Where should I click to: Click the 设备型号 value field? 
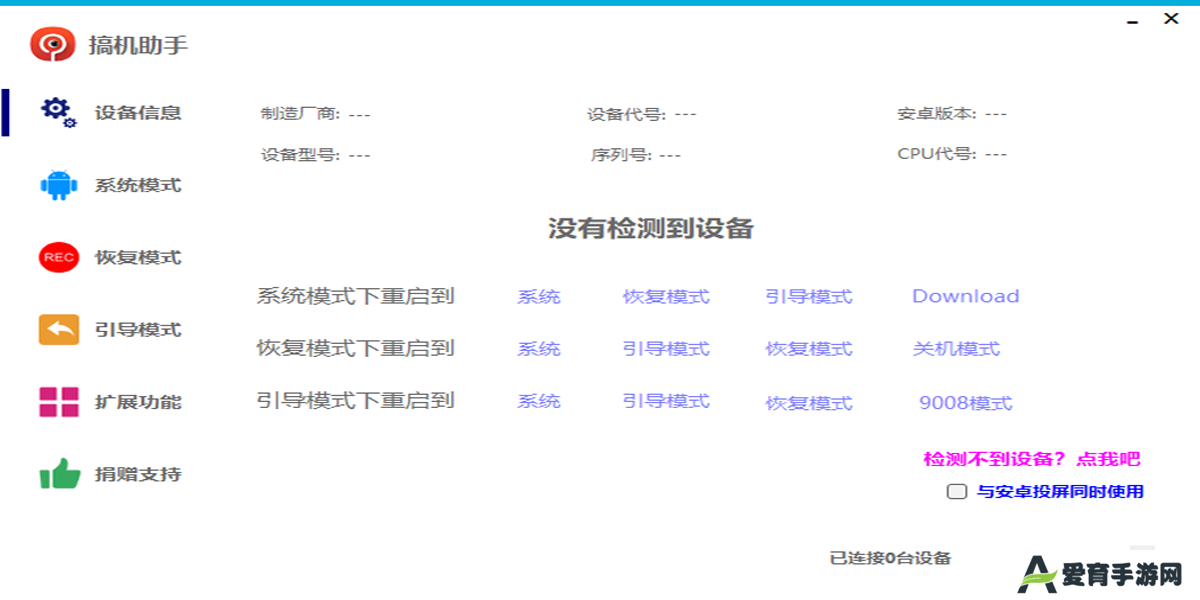(360, 155)
